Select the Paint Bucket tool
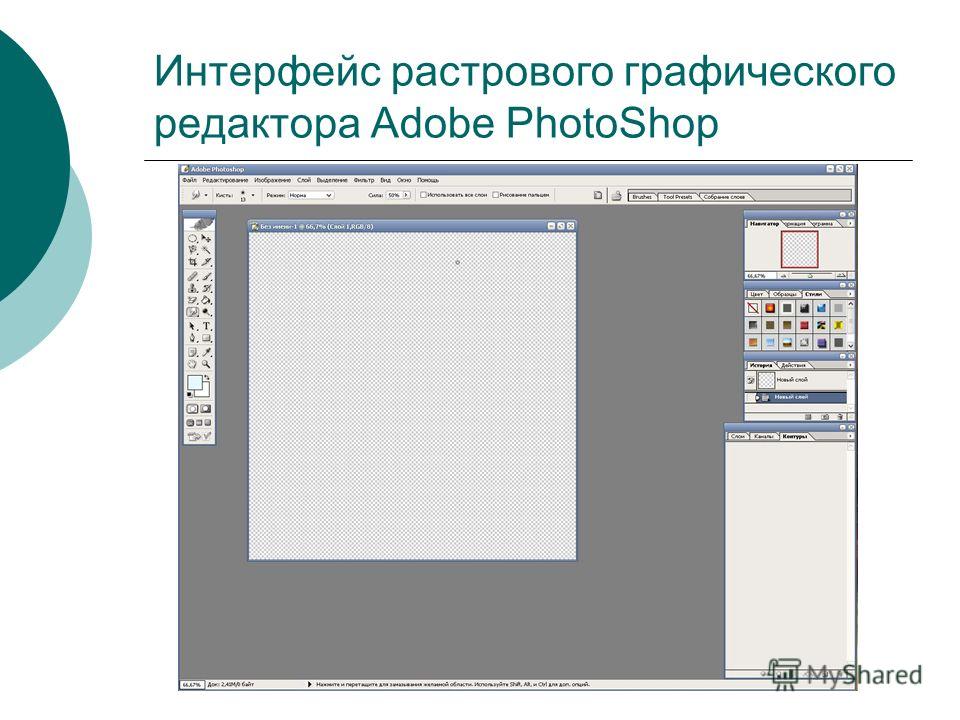Image resolution: width=960 pixels, height=720 pixels. [206, 300]
